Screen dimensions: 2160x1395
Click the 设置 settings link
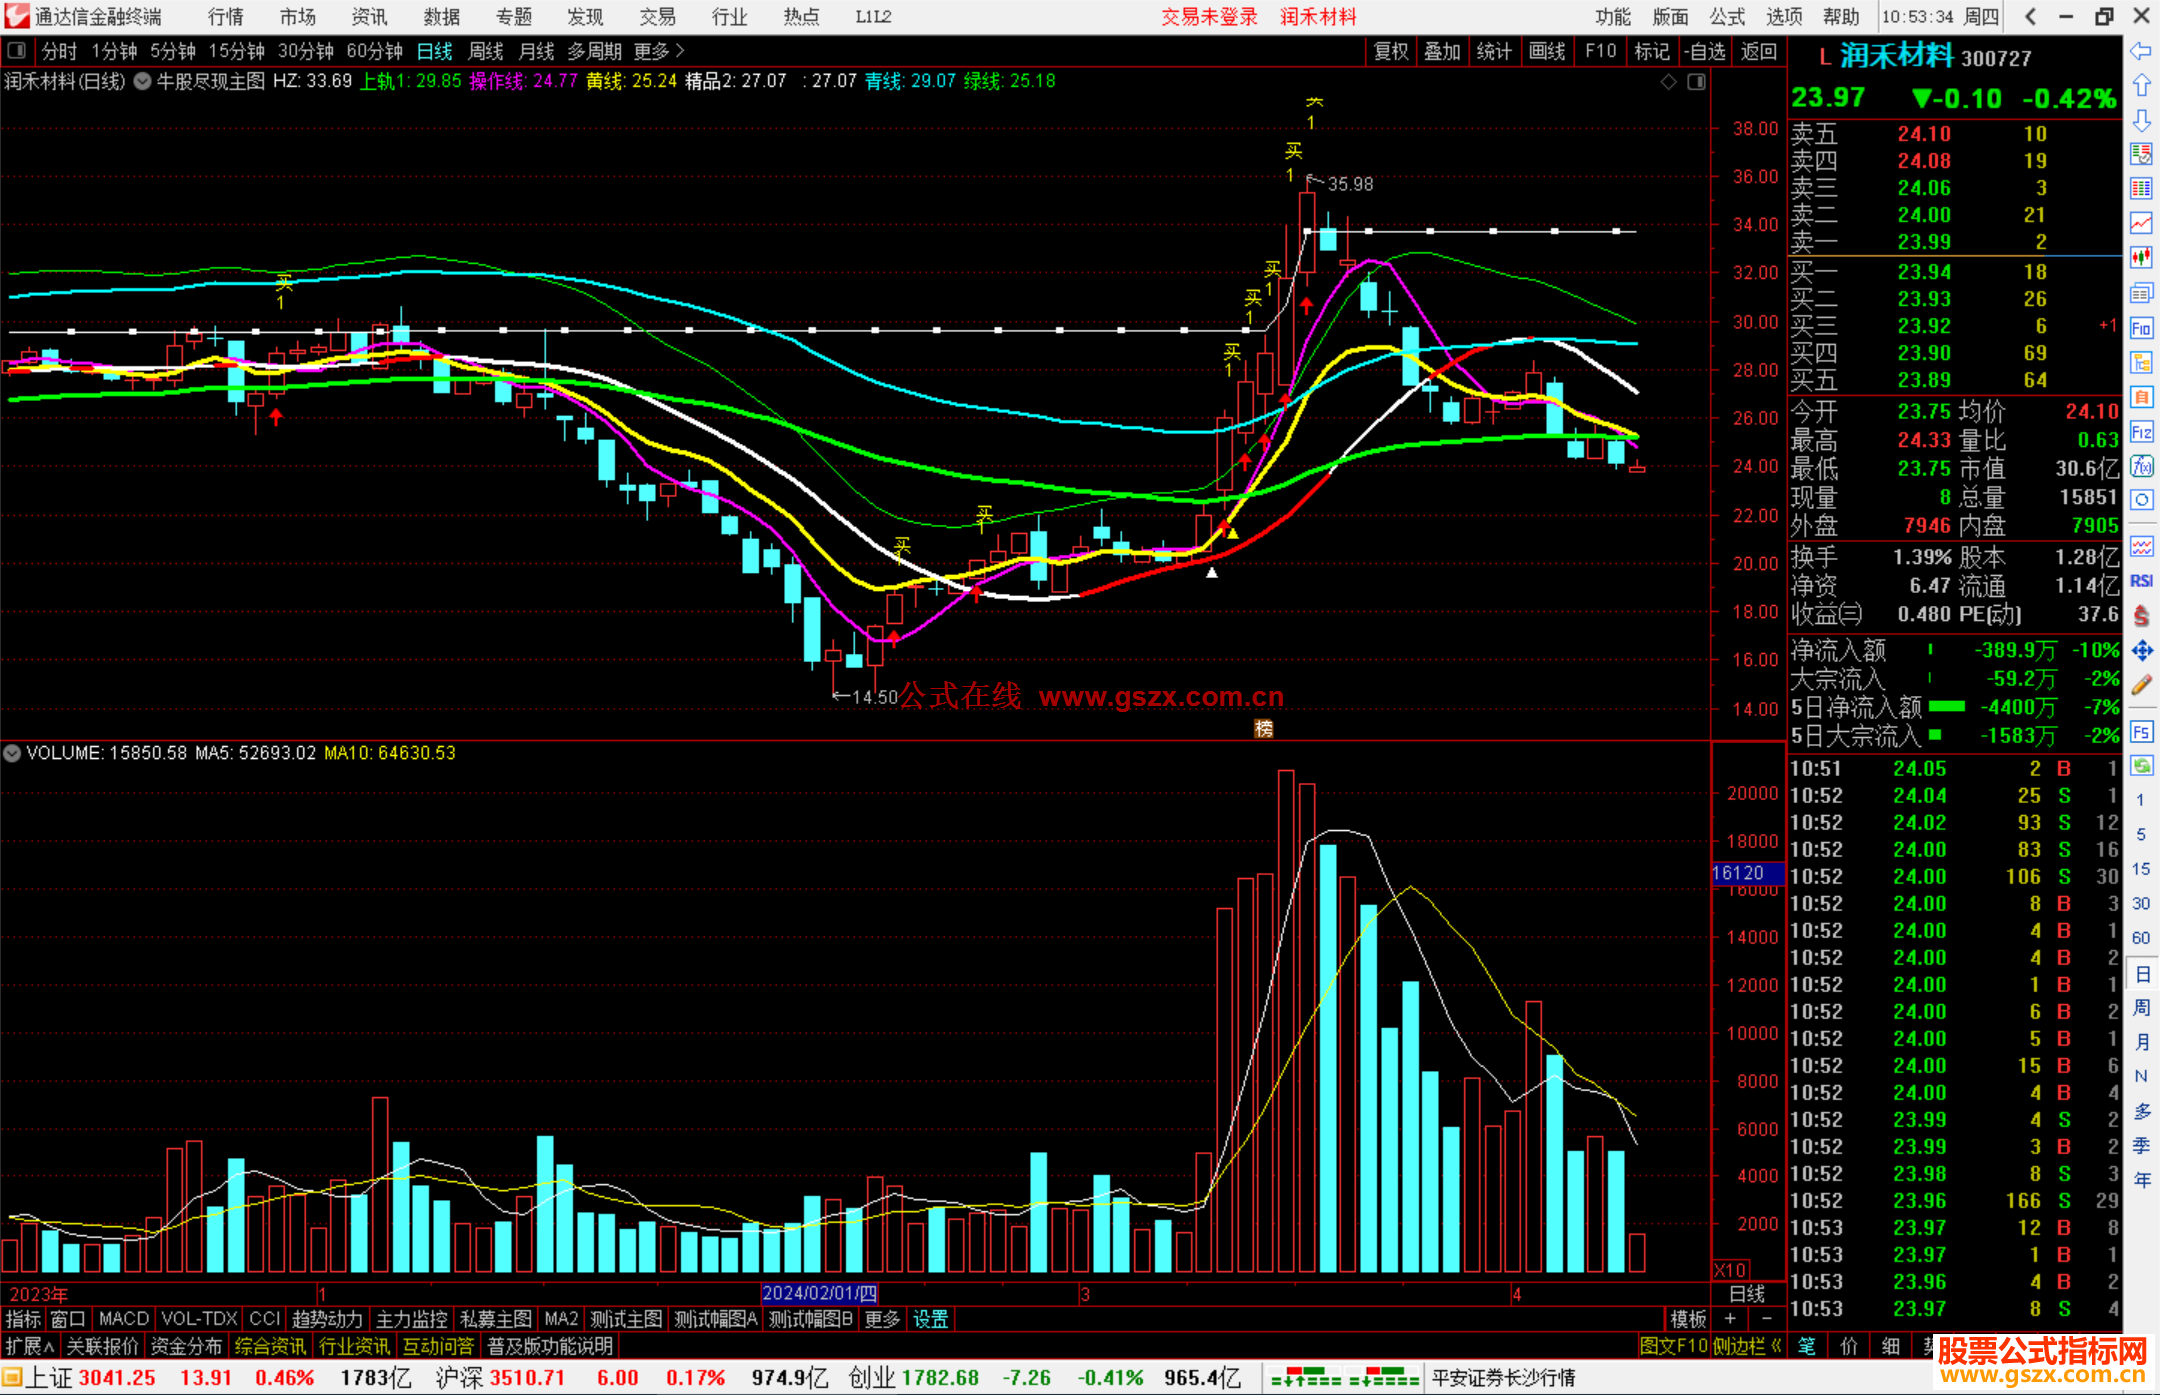(x=930, y=1319)
